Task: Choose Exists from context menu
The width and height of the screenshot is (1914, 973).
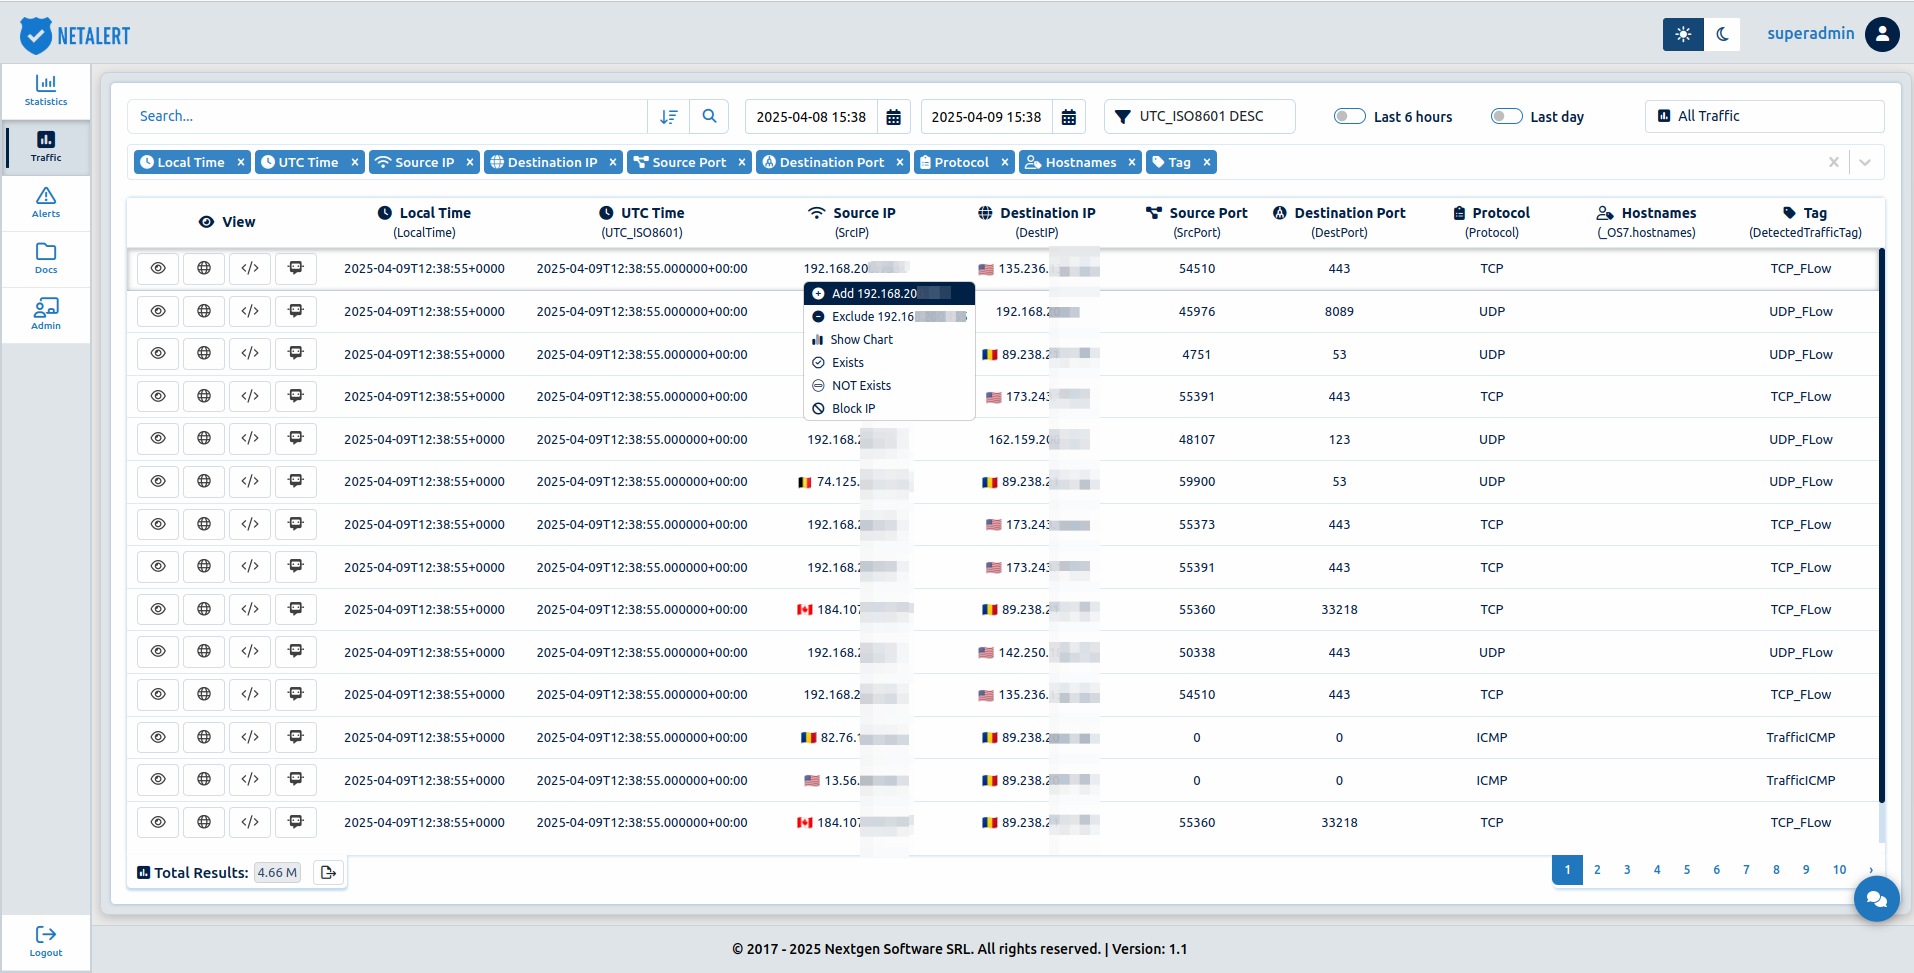Action: (889, 363)
